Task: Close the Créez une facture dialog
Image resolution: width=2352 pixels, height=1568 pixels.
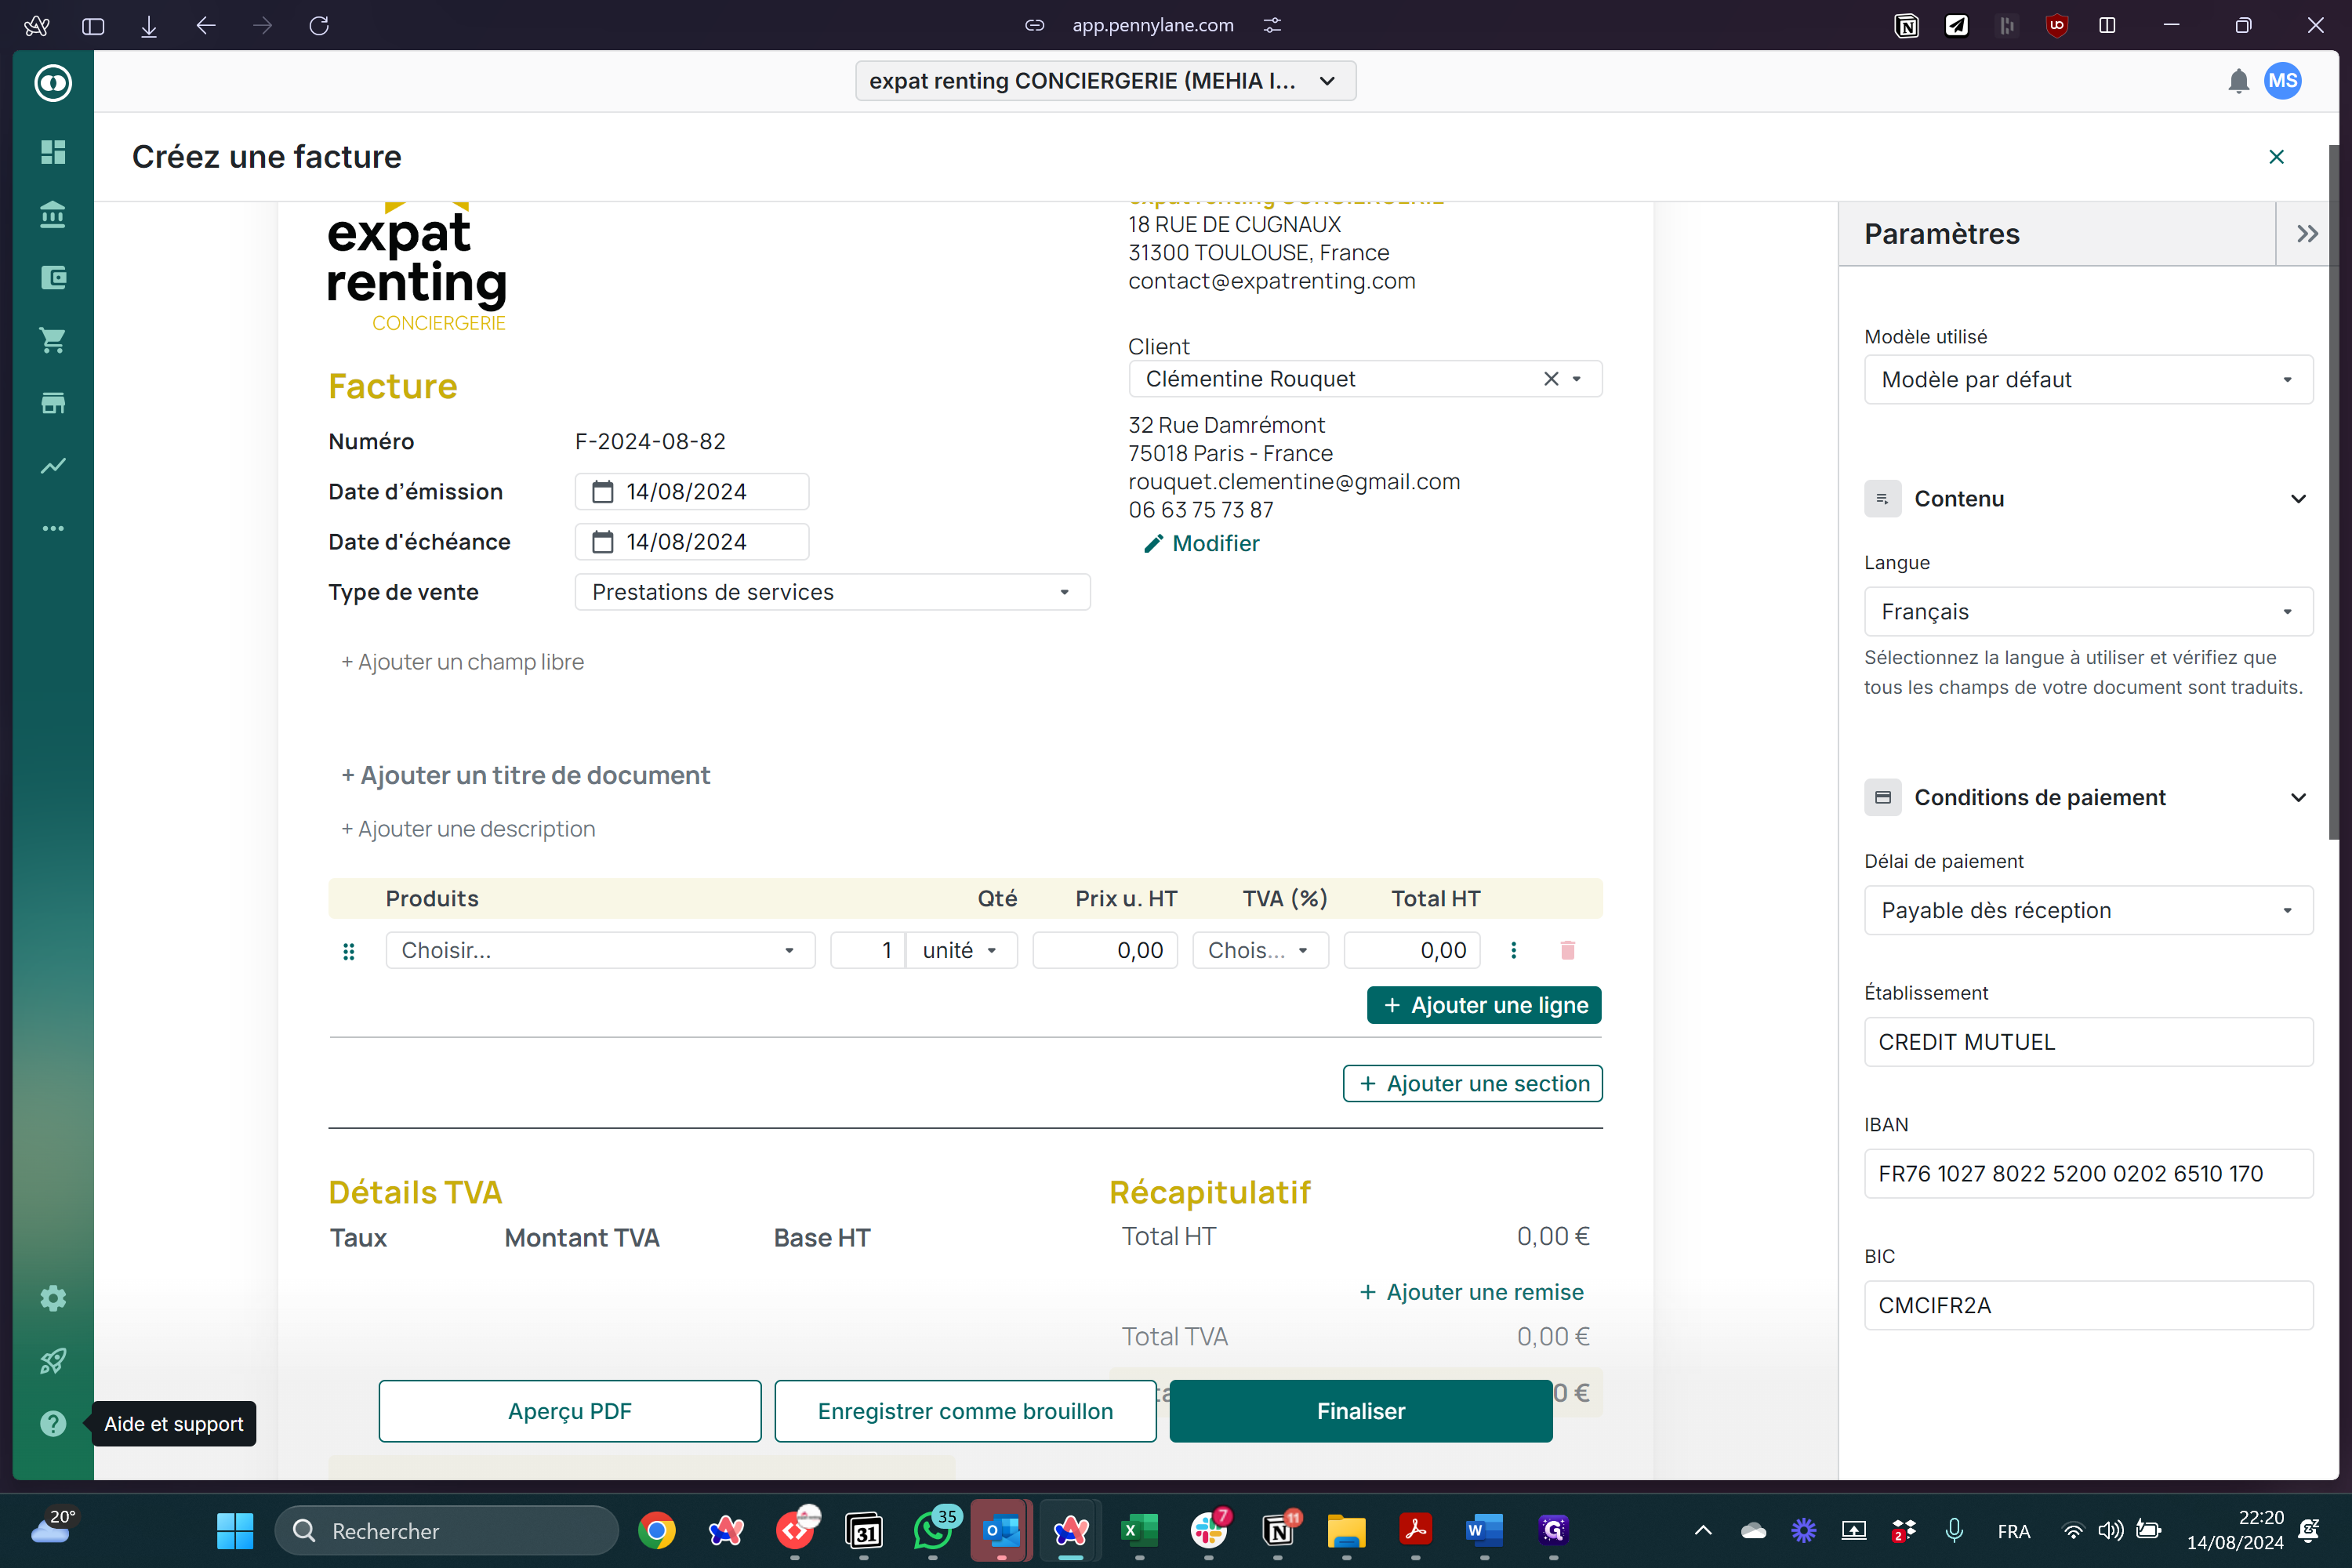Action: [2276, 157]
